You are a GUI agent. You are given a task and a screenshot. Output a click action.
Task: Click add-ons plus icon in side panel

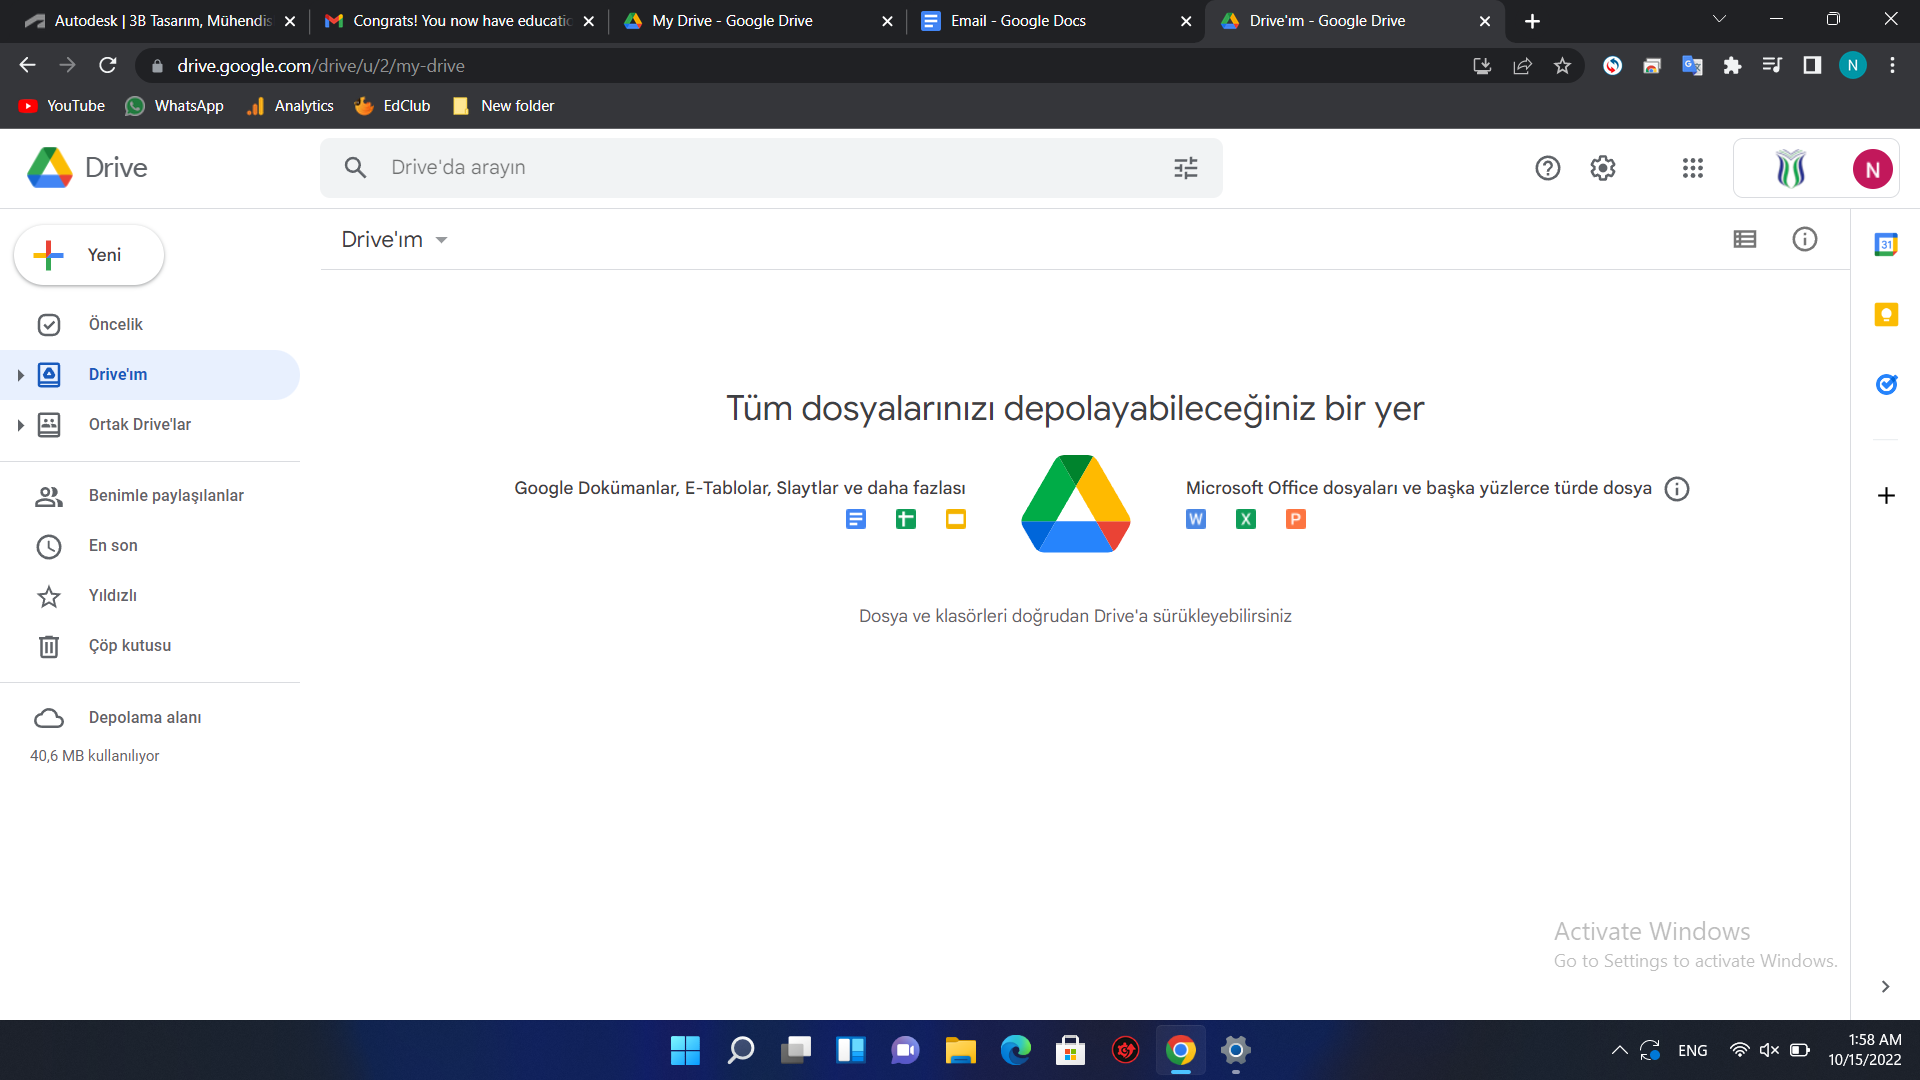coord(1886,496)
